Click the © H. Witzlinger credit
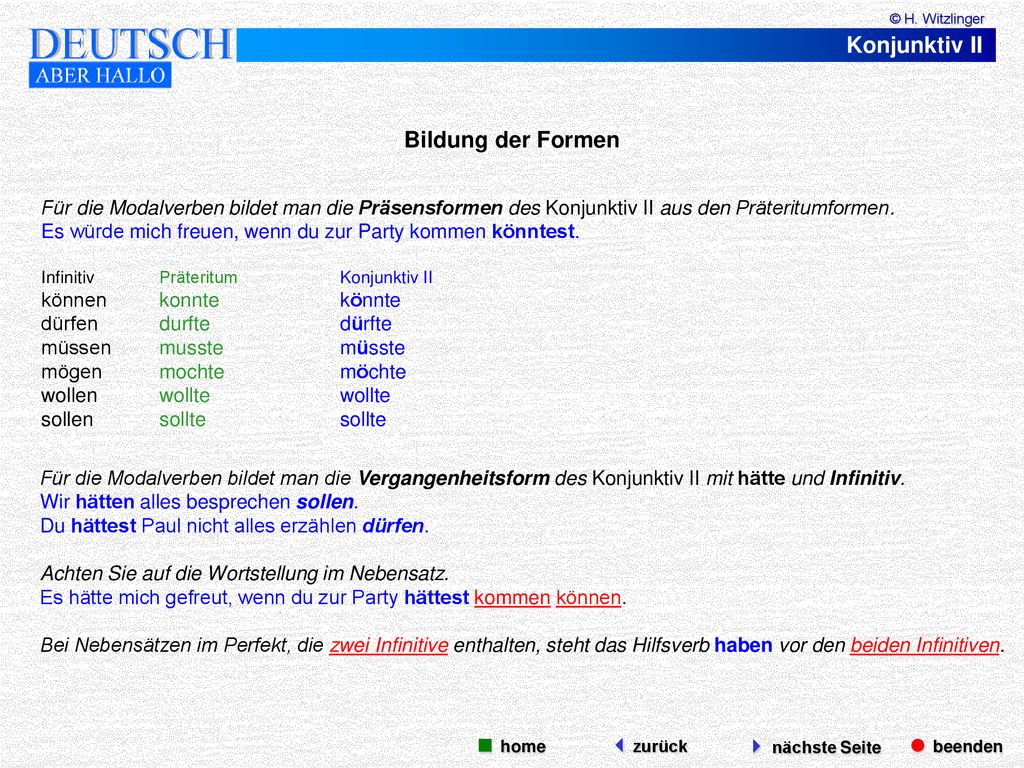 tap(937, 19)
